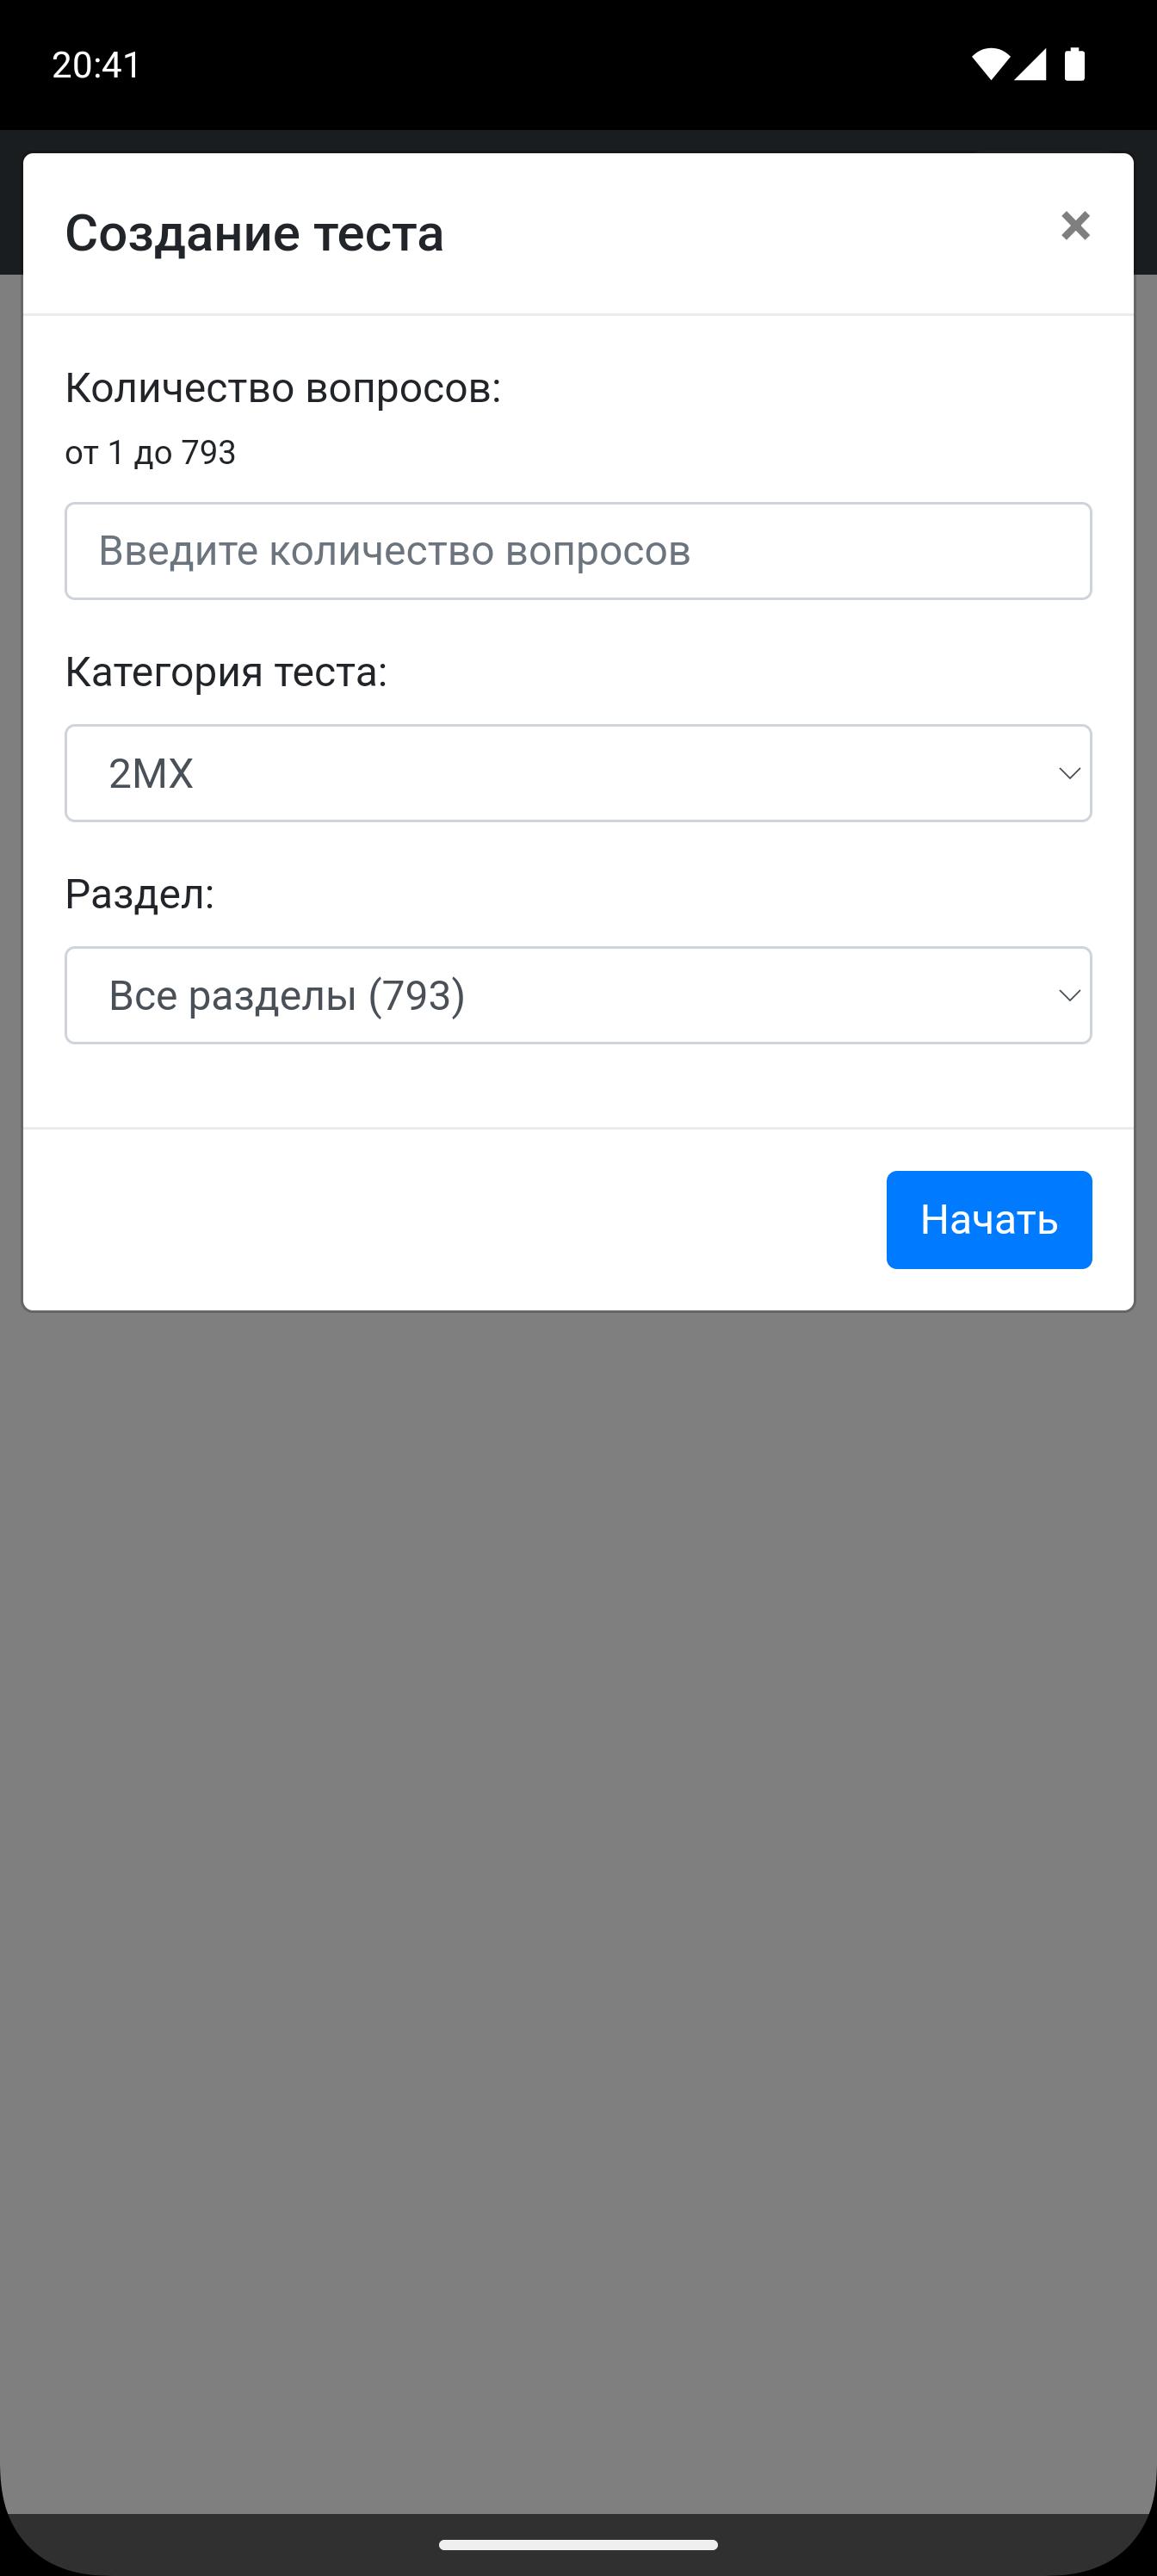
Task: Tap the bottom home gesture bar
Action: 578,2544
